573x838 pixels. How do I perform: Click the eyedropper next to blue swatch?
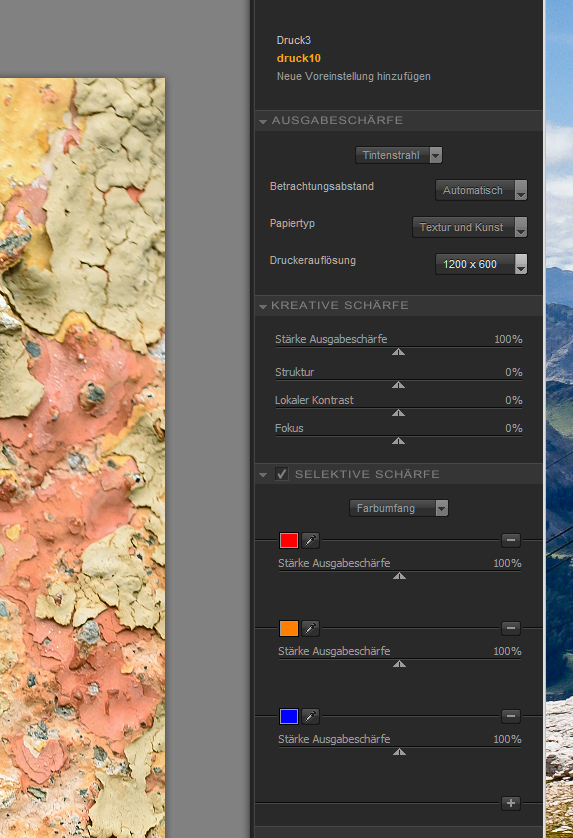[x=310, y=716]
